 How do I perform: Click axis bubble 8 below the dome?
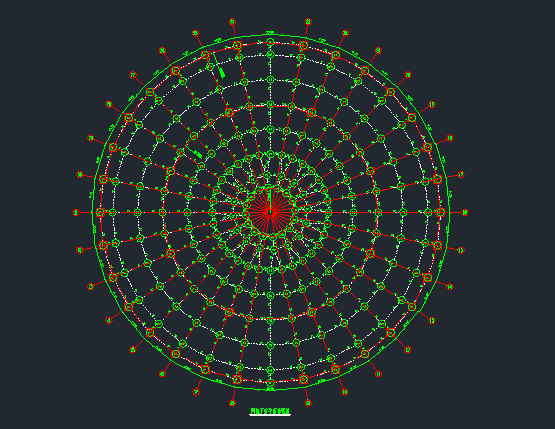(x=233, y=403)
